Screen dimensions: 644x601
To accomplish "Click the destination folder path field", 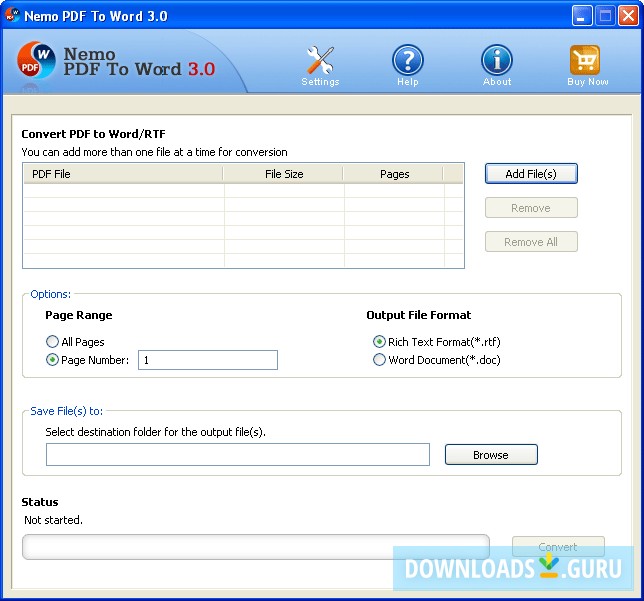I will 238,454.
